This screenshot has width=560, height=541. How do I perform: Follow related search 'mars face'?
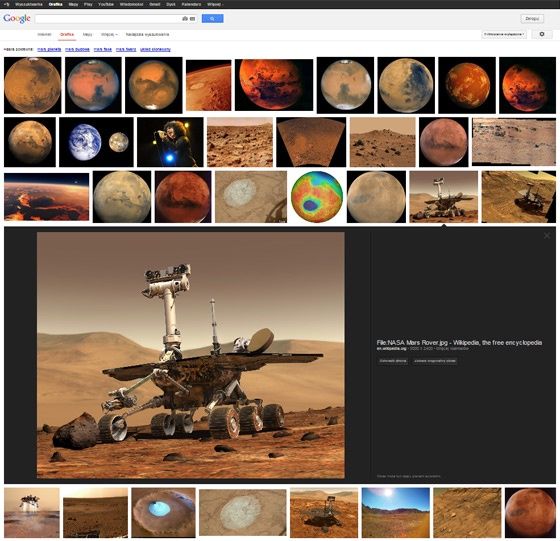103,49
